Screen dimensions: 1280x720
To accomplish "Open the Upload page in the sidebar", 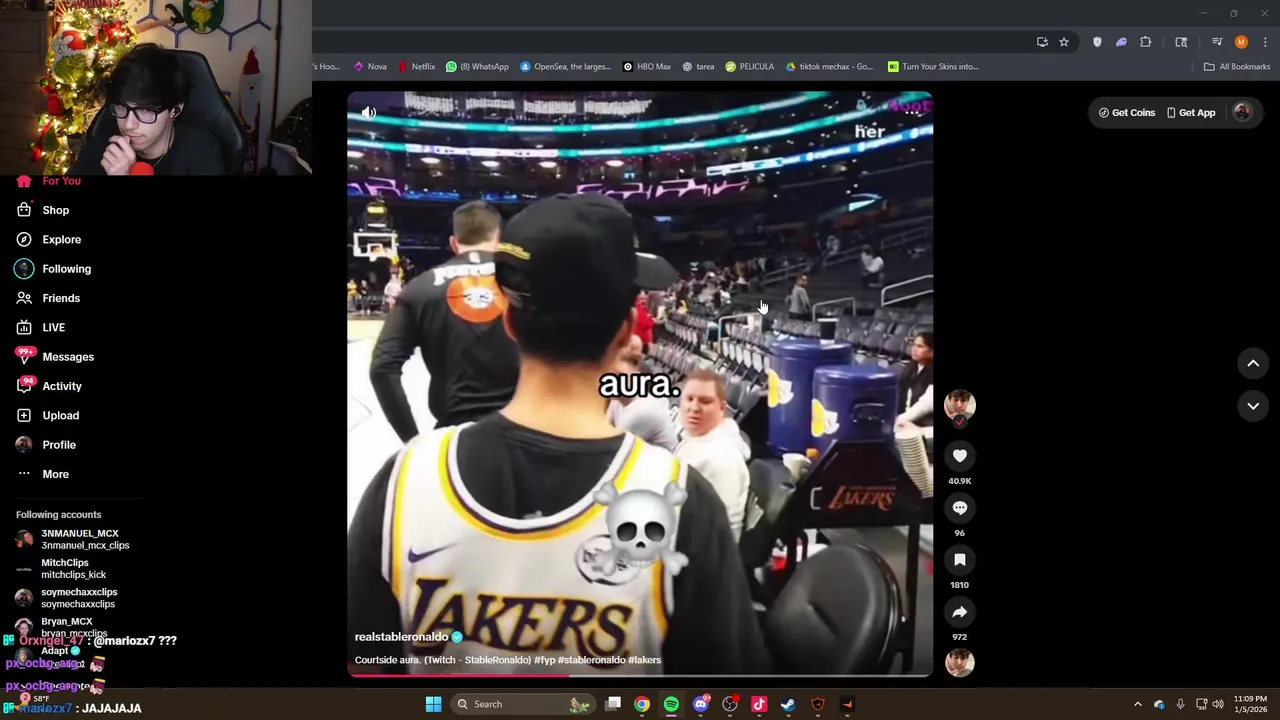I will [x=47, y=416].
